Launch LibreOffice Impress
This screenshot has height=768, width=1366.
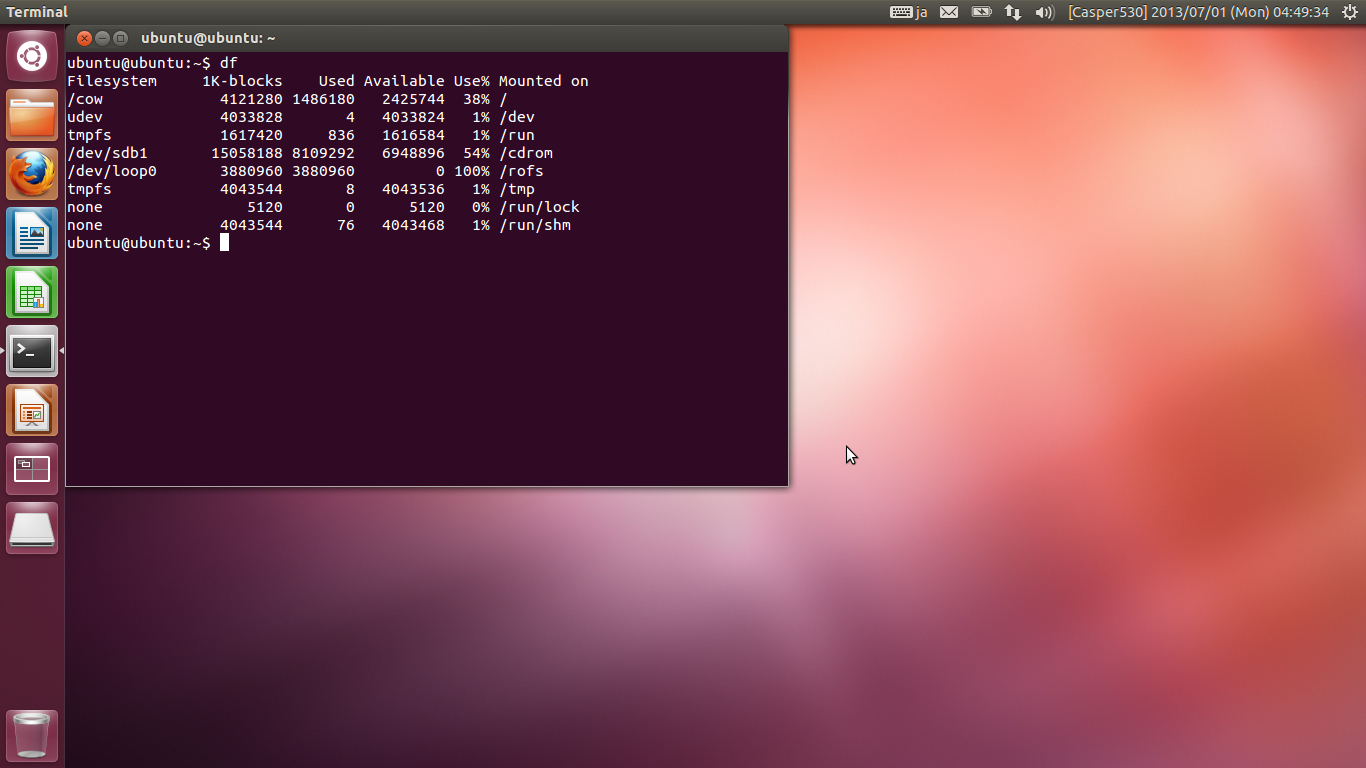32,410
